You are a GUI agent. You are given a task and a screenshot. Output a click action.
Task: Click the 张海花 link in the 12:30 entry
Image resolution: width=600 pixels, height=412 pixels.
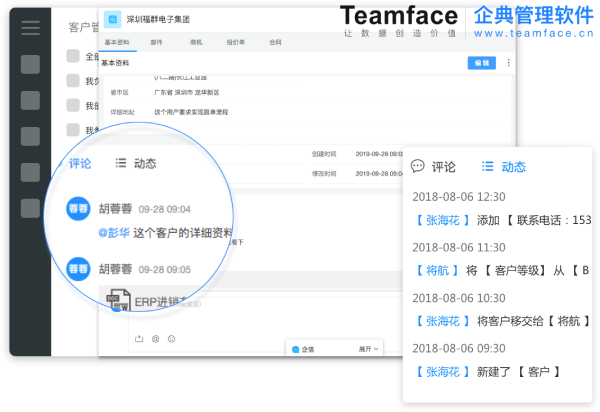pyautogui.click(x=442, y=220)
